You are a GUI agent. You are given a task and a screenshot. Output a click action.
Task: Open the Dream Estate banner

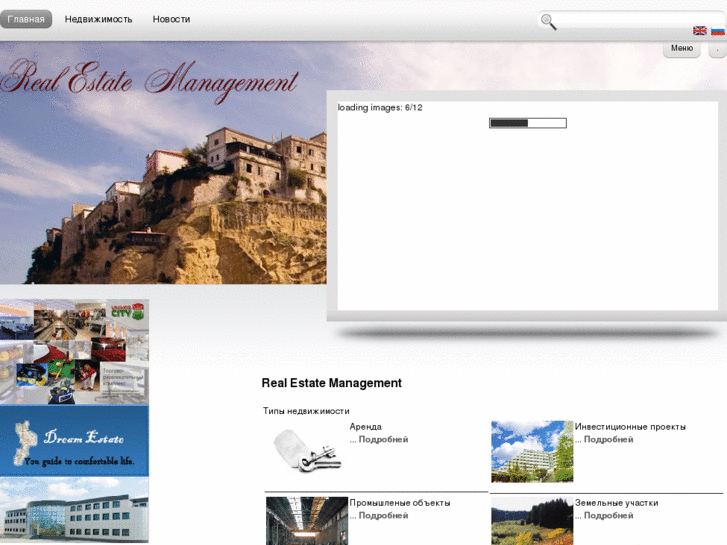pyautogui.click(x=74, y=441)
